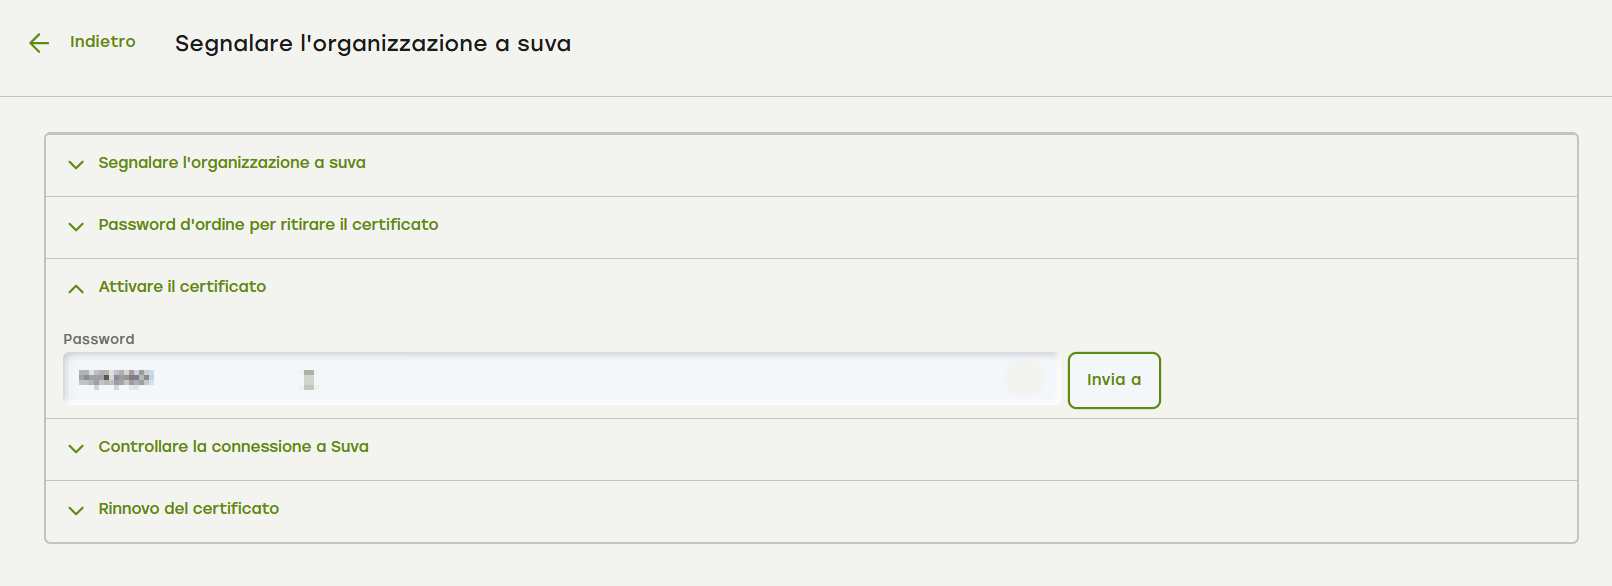This screenshot has width=1612, height=586.
Task: Click the page heading at the top
Action: click(x=373, y=44)
